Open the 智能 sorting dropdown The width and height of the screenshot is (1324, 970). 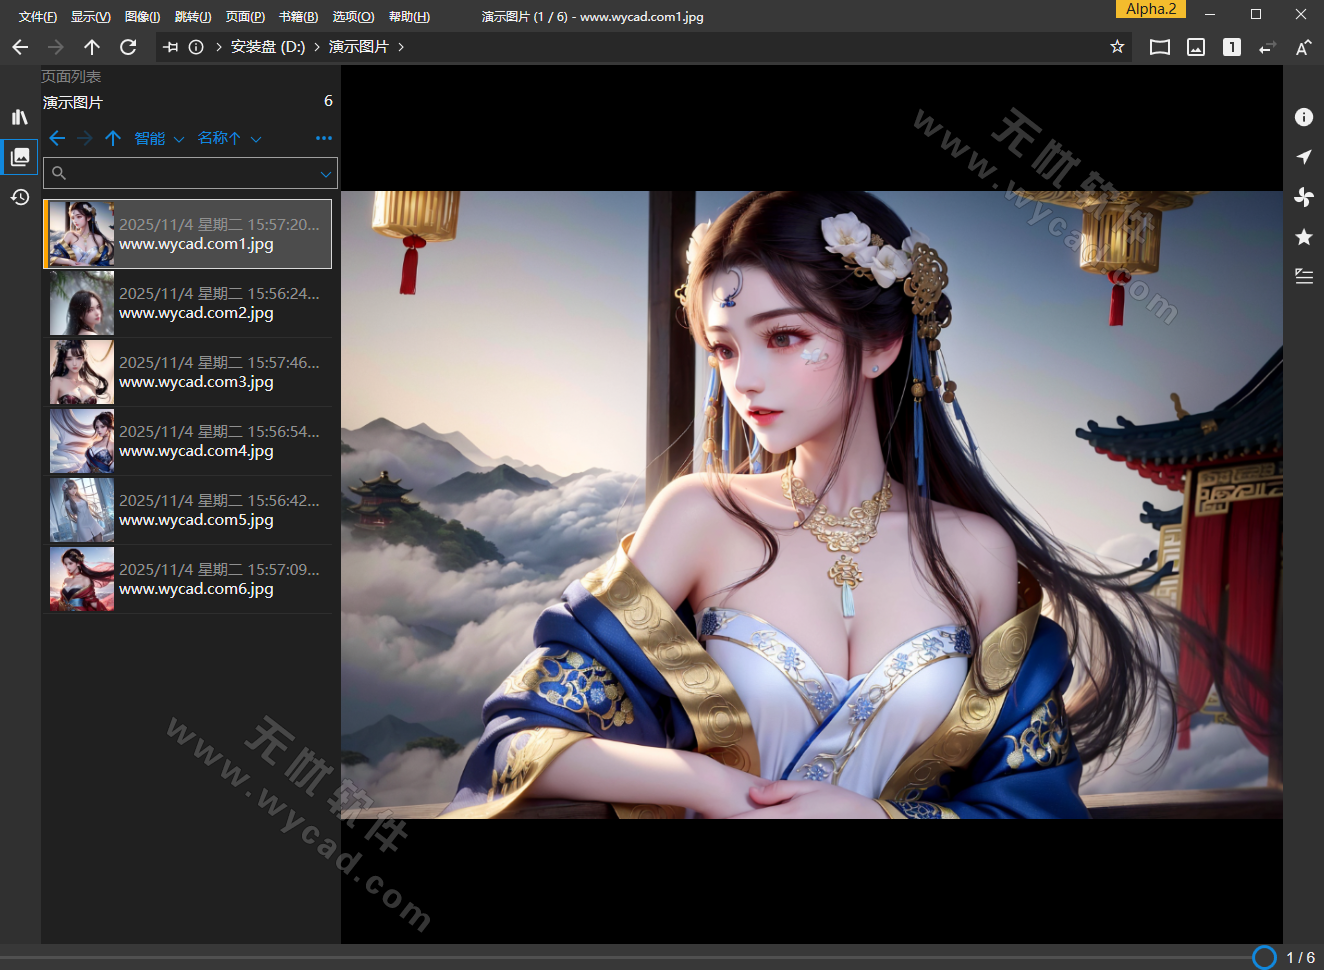click(x=158, y=138)
